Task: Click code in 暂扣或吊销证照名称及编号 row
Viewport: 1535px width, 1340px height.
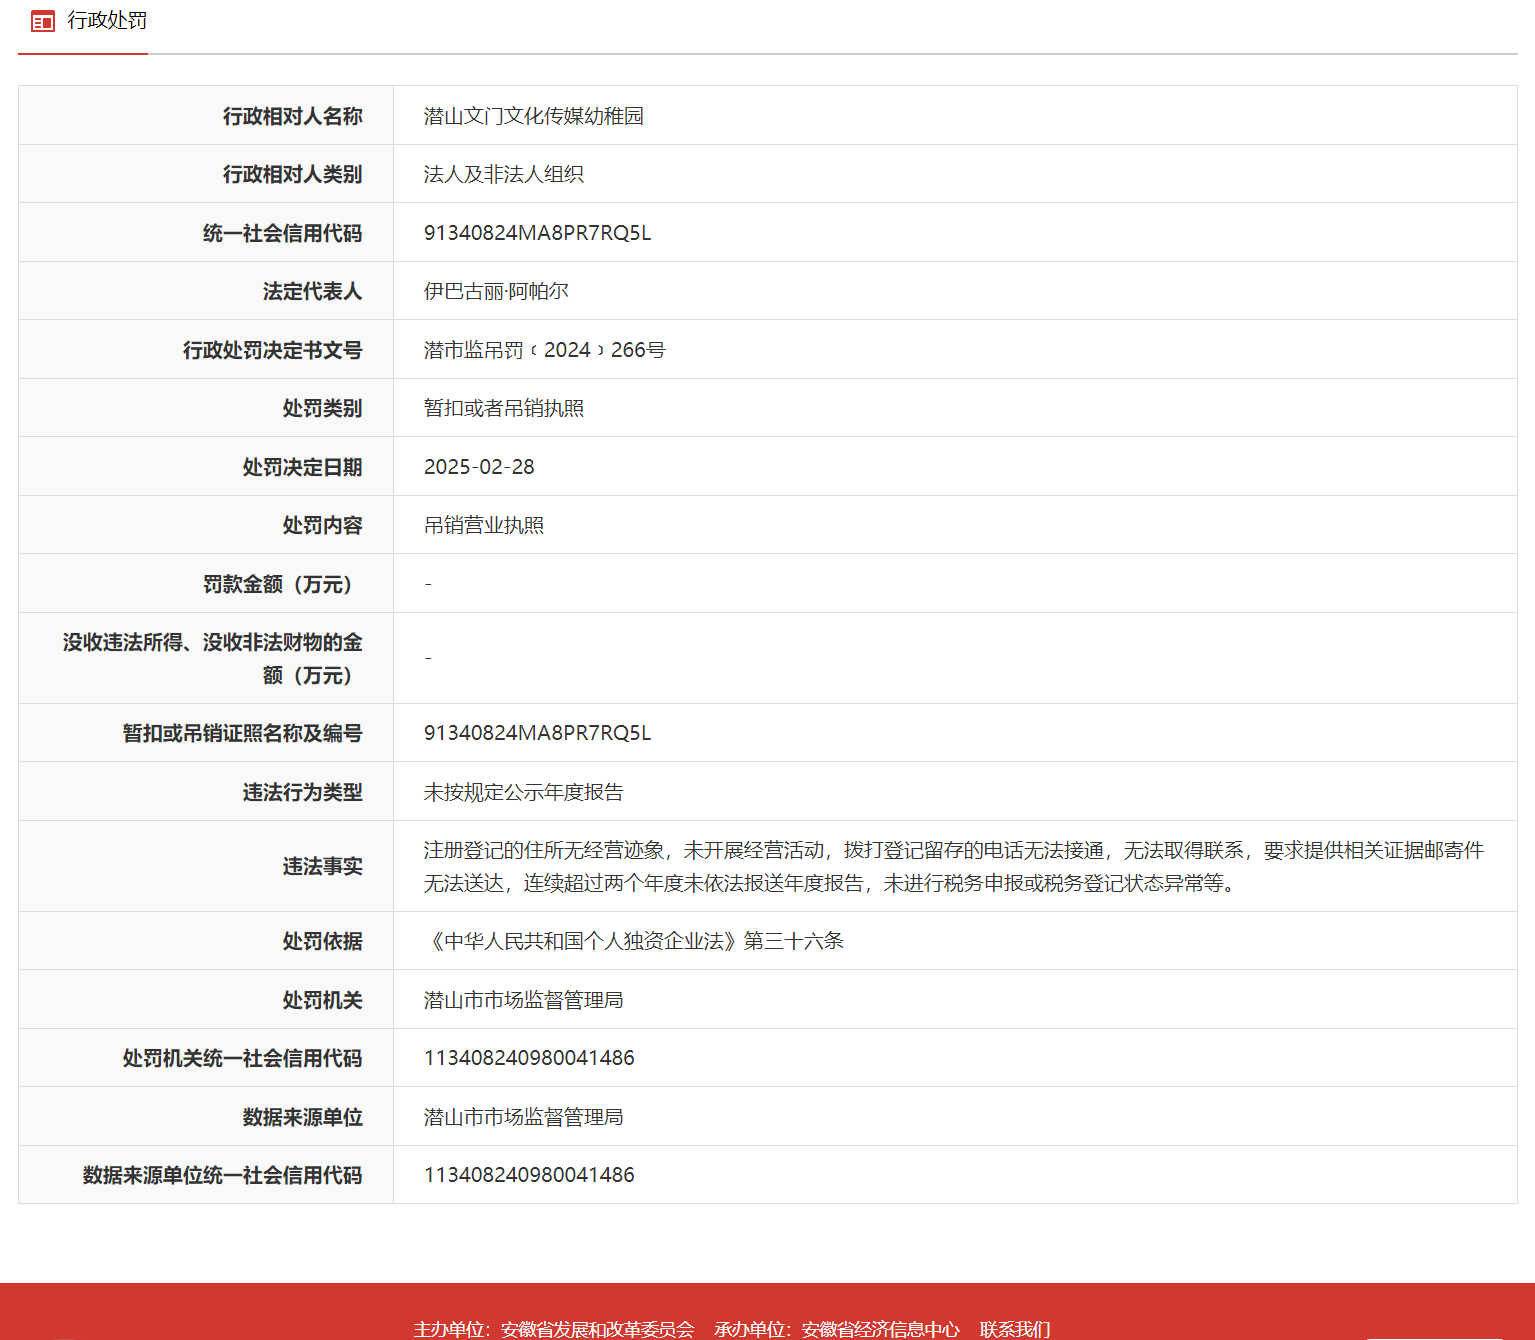Action: 538,733
